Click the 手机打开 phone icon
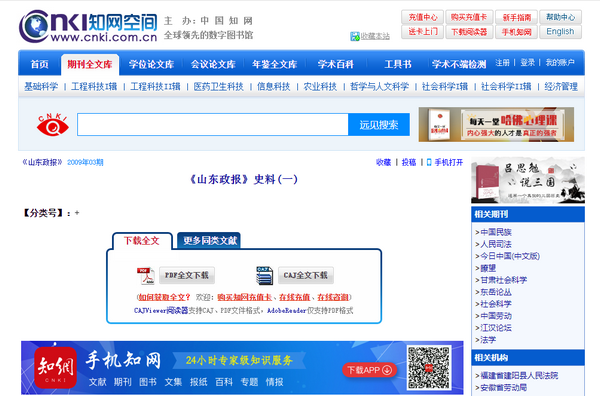 [429, 162]
